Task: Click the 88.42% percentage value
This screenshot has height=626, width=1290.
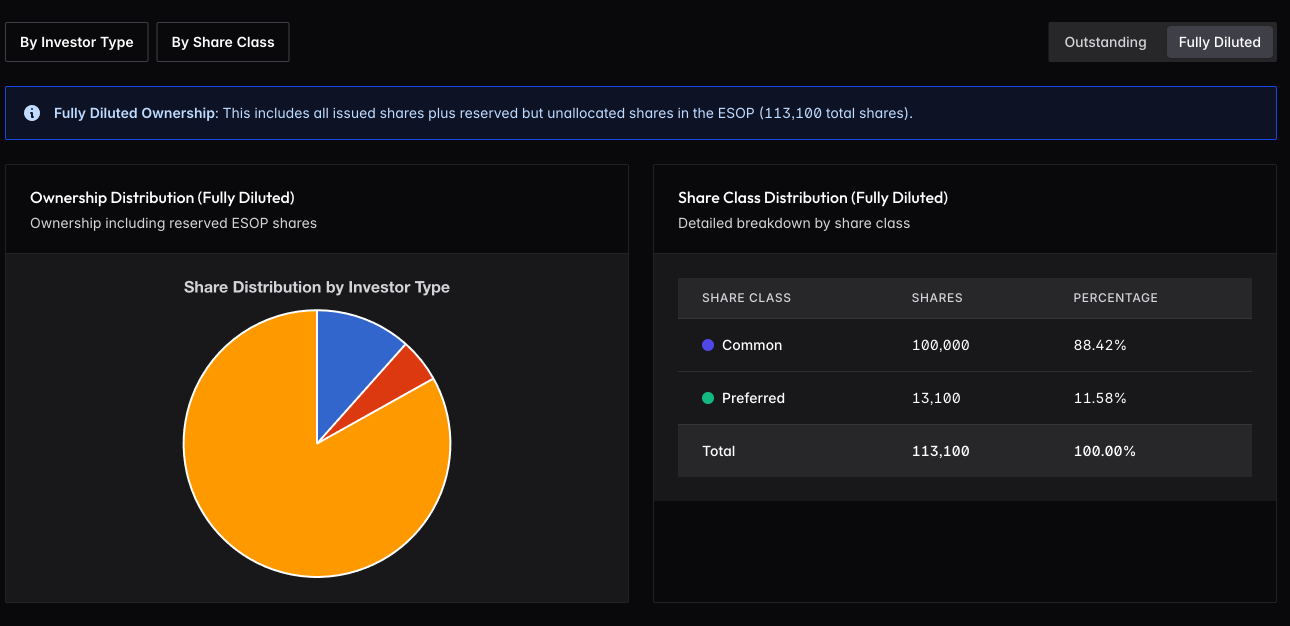Action: coord(1100,345)
